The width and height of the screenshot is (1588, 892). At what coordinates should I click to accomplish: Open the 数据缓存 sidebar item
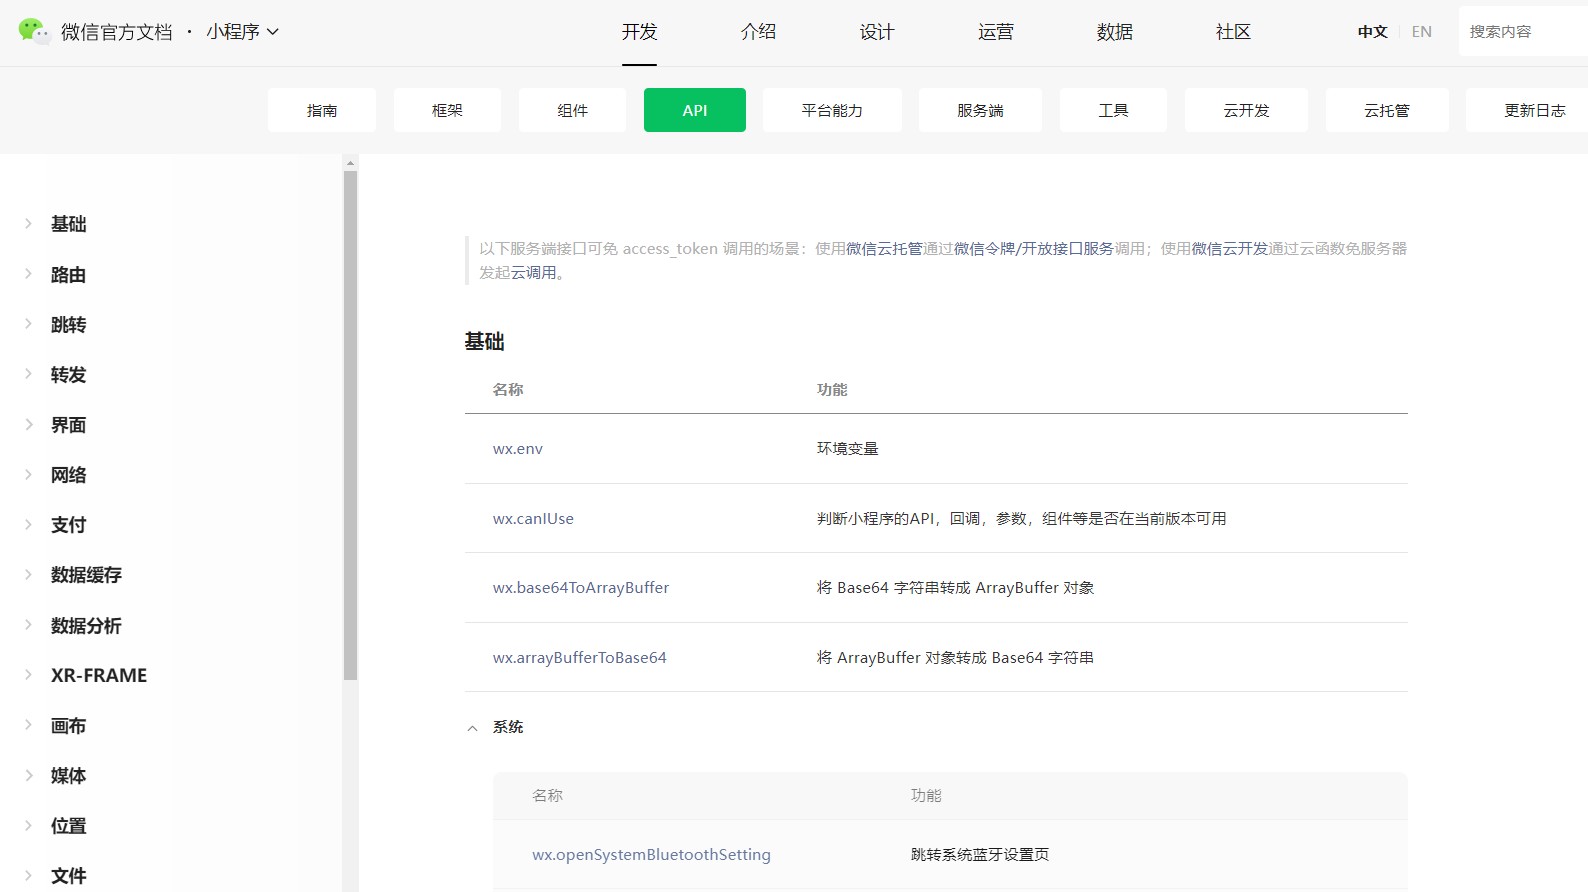pyautogui.click(x=87, y=574)
